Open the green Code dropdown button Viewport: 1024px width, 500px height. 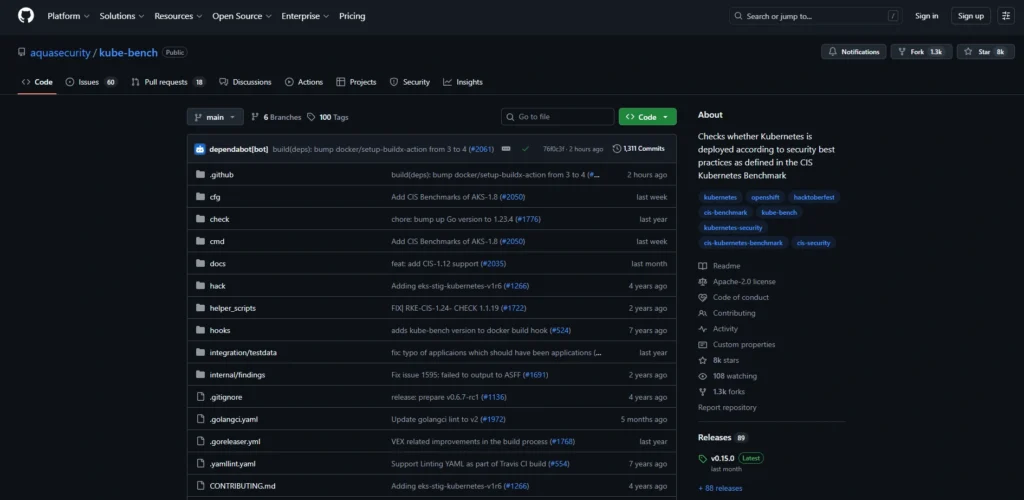647,117
